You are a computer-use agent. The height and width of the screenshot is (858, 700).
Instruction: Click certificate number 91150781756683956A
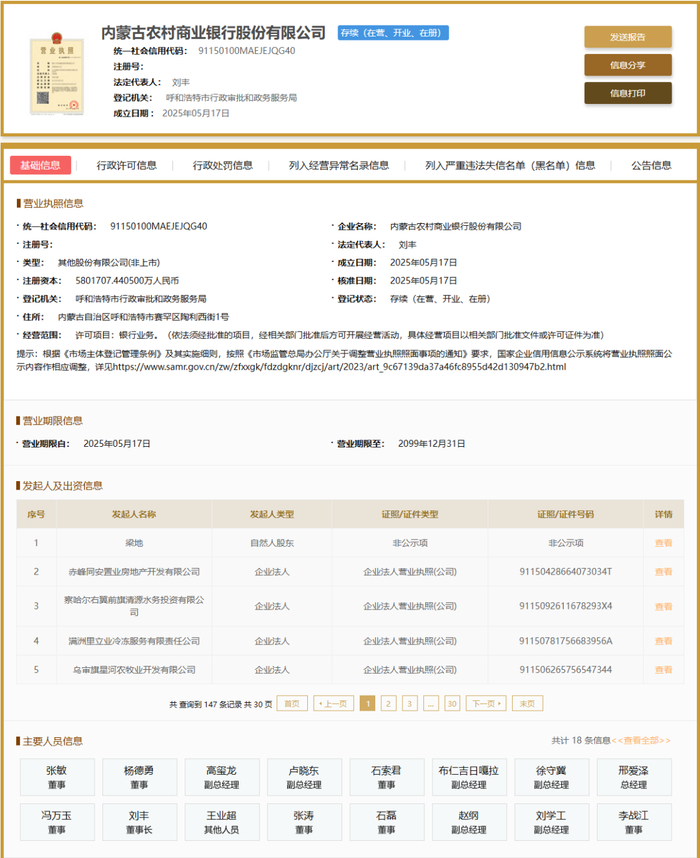(x=565, y=641)
